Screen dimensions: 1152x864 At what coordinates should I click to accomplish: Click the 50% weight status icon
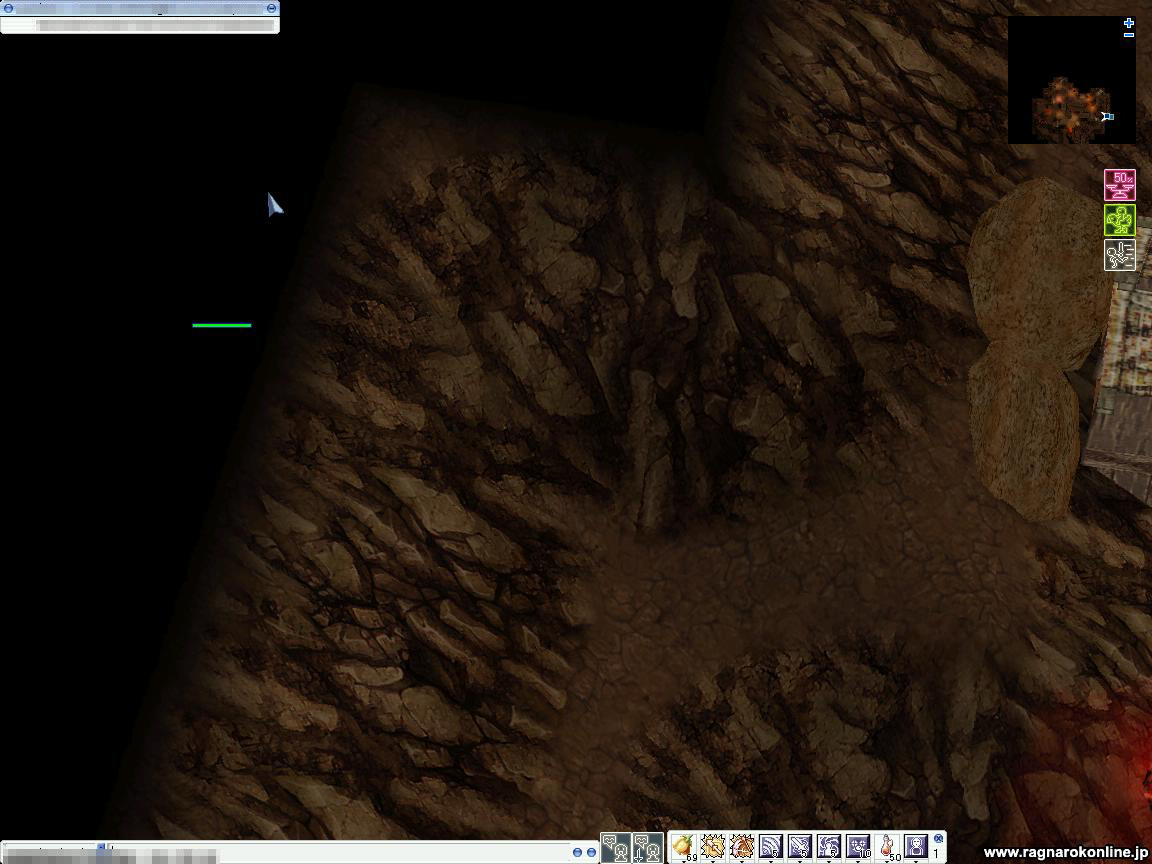point(1120,185)
